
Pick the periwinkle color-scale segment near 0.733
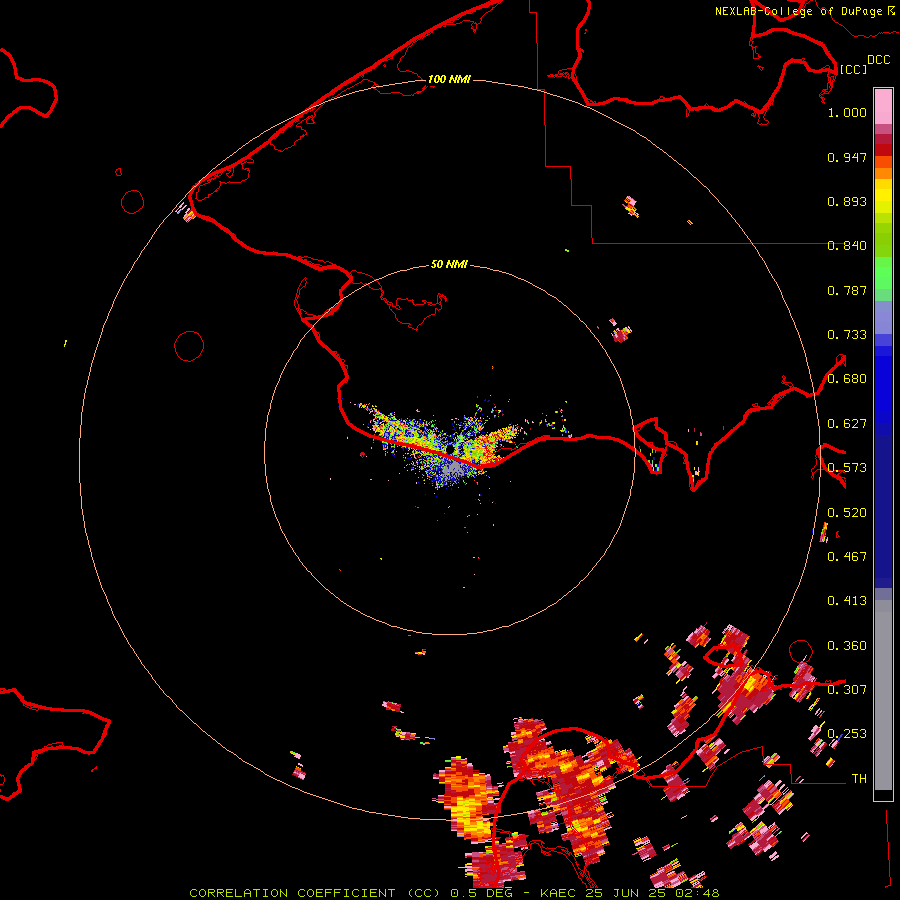883,318
